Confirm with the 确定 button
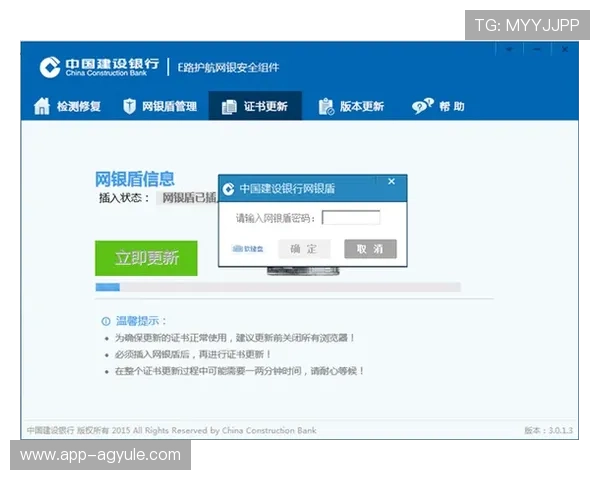Image resolution: width=600 pixels, height=480 pixels. point(304,249)
